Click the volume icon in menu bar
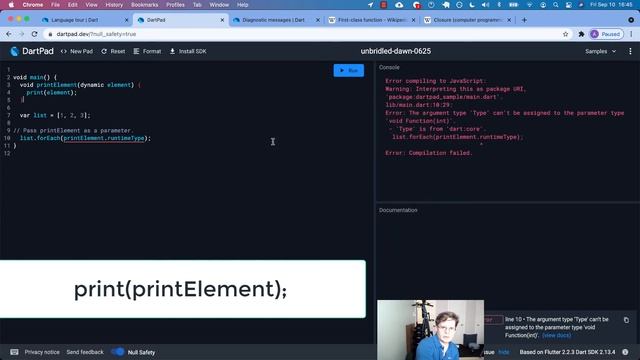 tap(485, 5)
